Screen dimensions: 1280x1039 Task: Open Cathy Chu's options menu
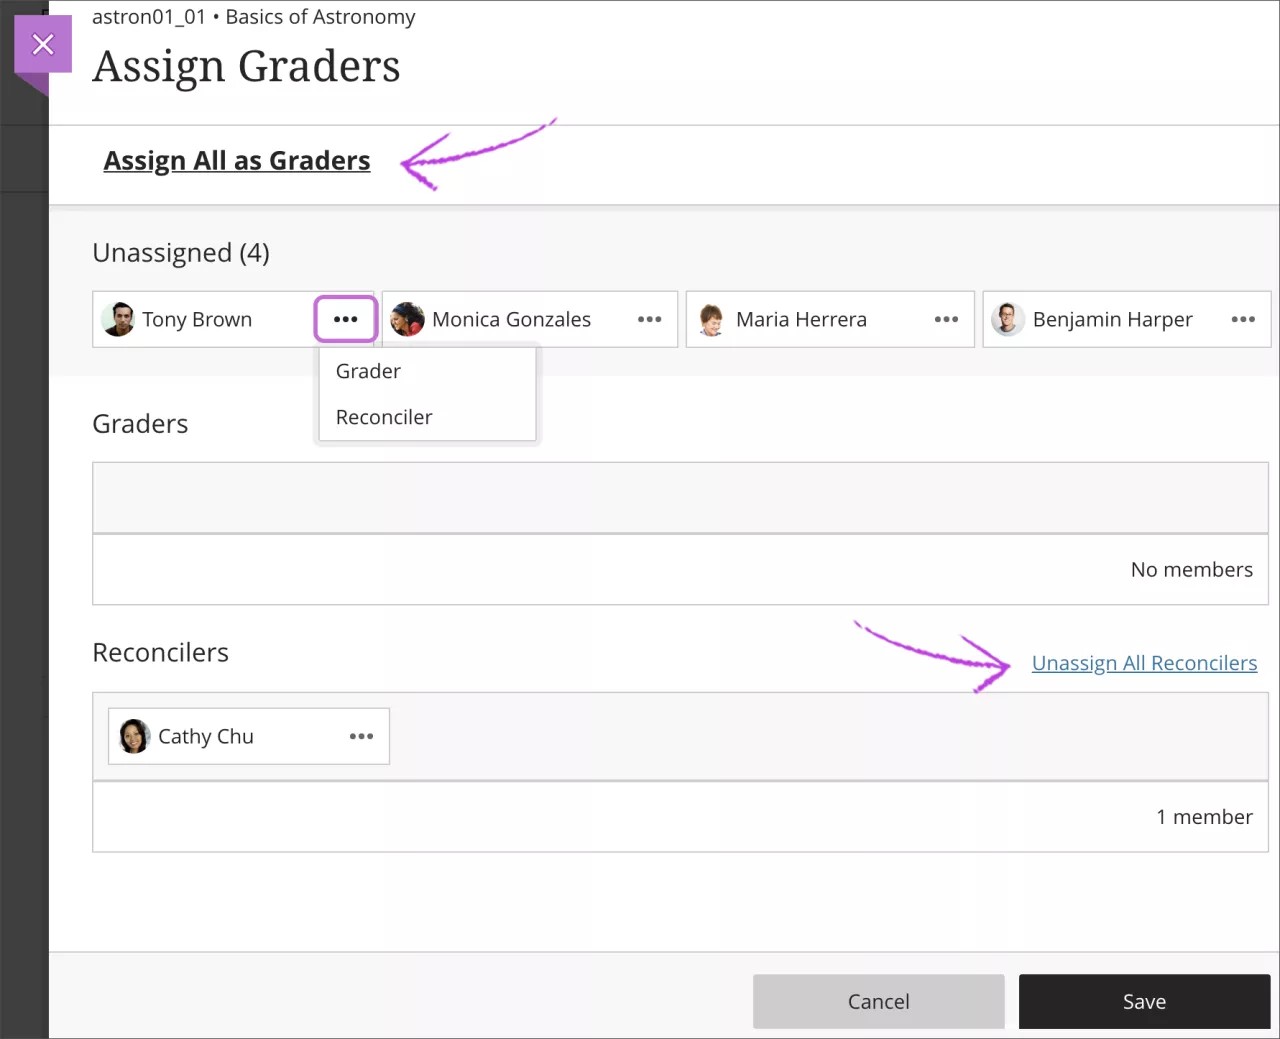[361, 736]
